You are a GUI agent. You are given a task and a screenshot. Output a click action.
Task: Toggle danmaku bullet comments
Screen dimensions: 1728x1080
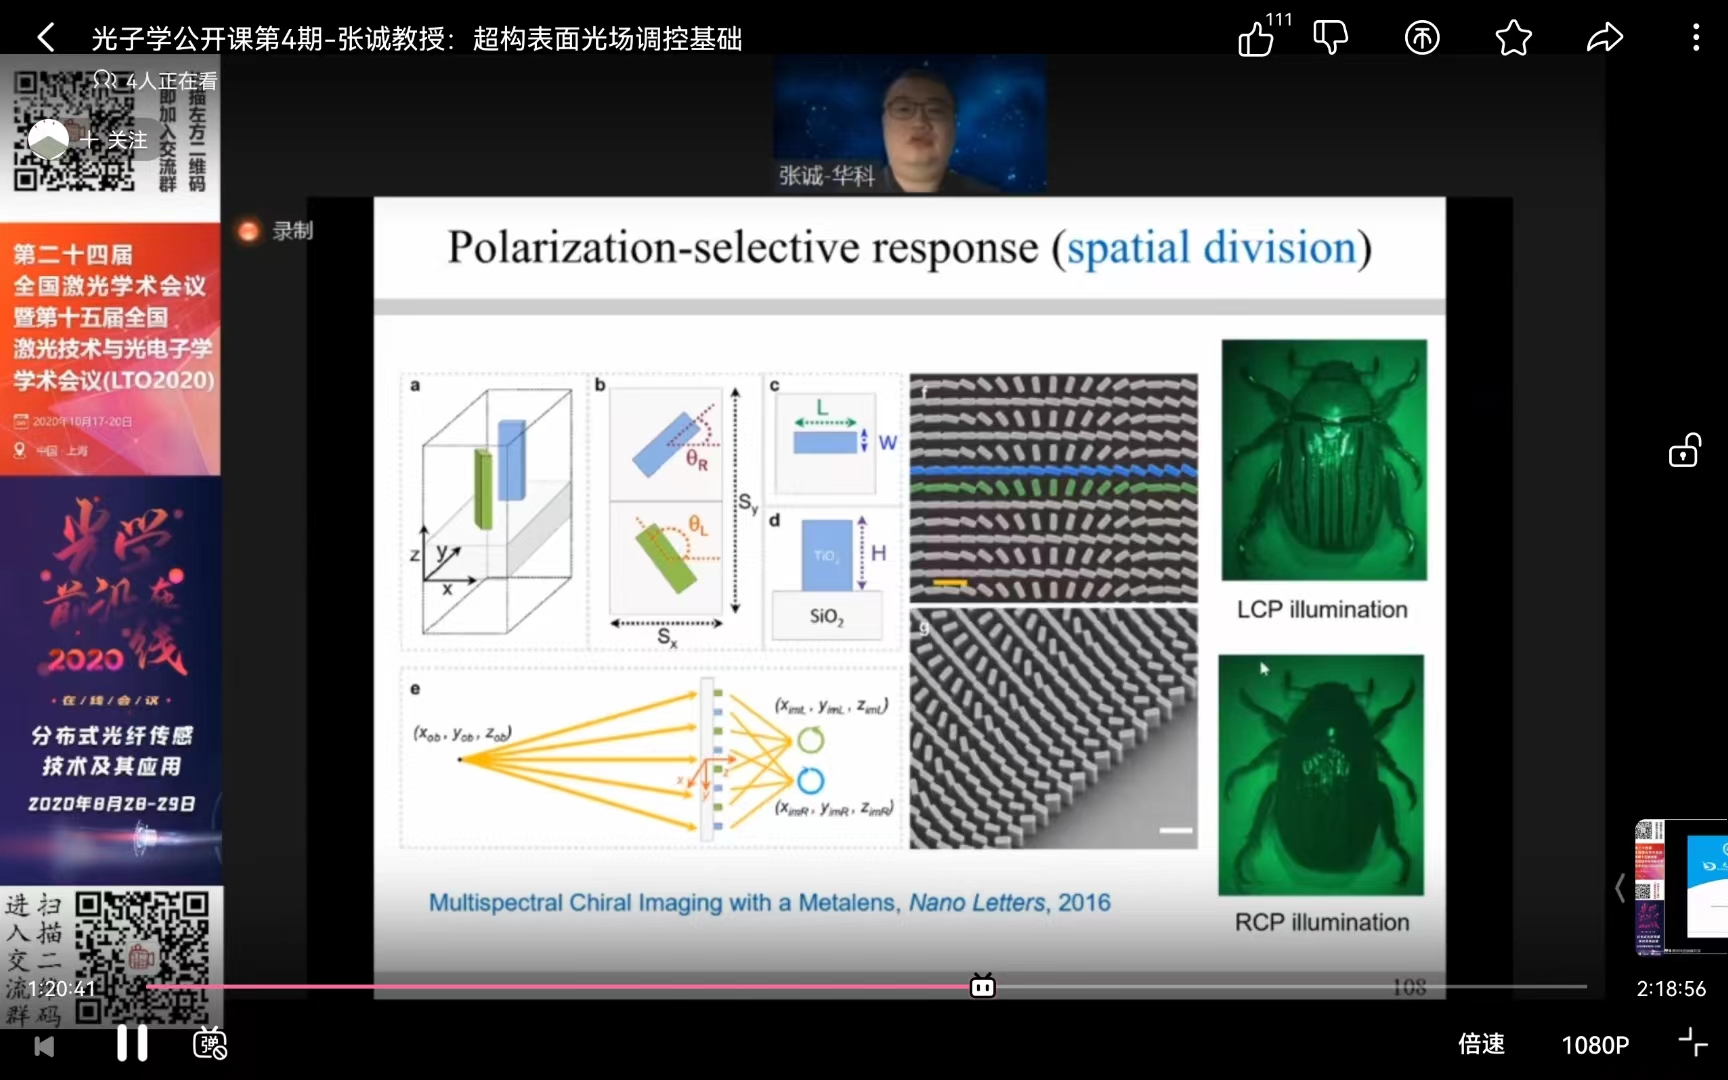point(210,1043)
